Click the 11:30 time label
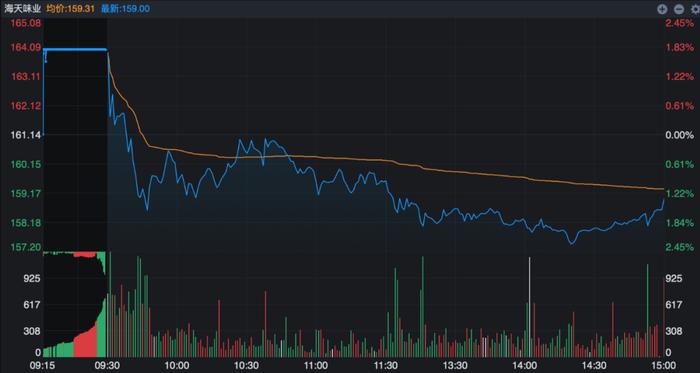The image size is (700, 373). [x=386, y=365]
